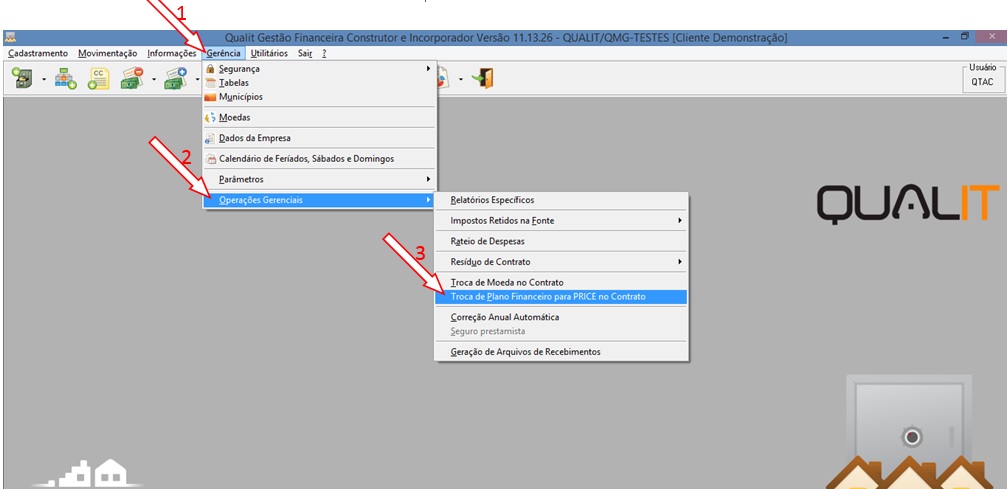Expand Resíduo de Contrato submenu

(x=561, y=262)
